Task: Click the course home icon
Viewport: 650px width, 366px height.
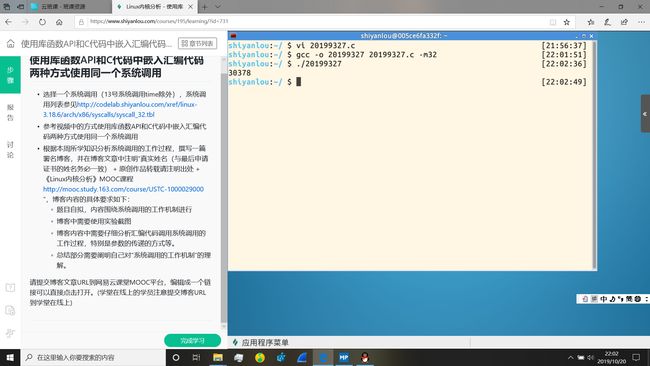Action: click(x=10, y=44)
